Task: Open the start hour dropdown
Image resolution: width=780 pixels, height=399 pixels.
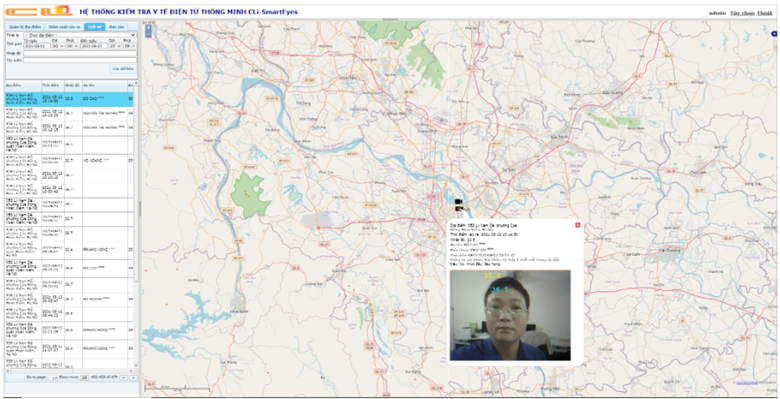Action: point(58,46)
